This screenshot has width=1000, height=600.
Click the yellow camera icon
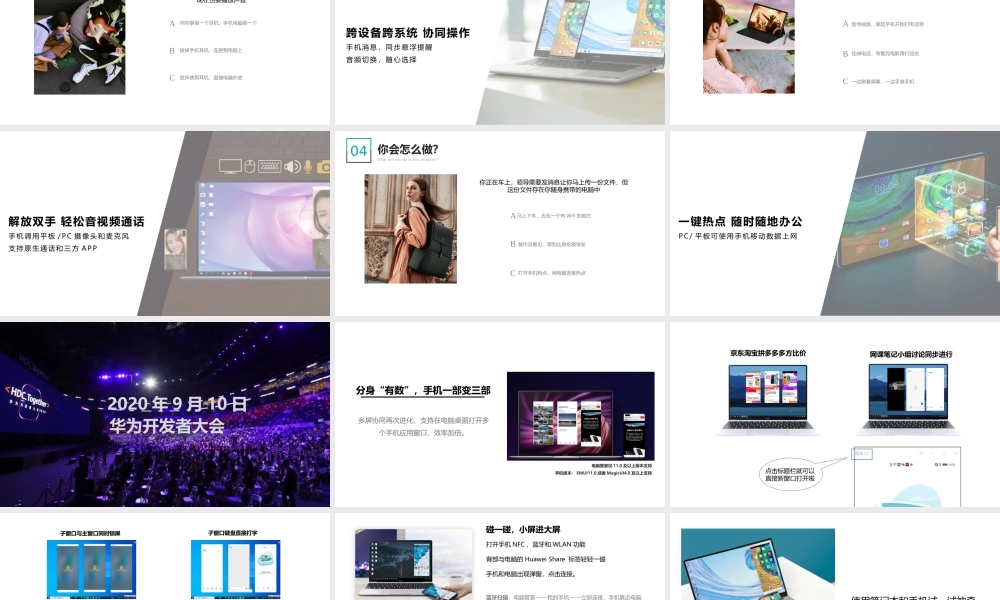click(x=323, y=166)
